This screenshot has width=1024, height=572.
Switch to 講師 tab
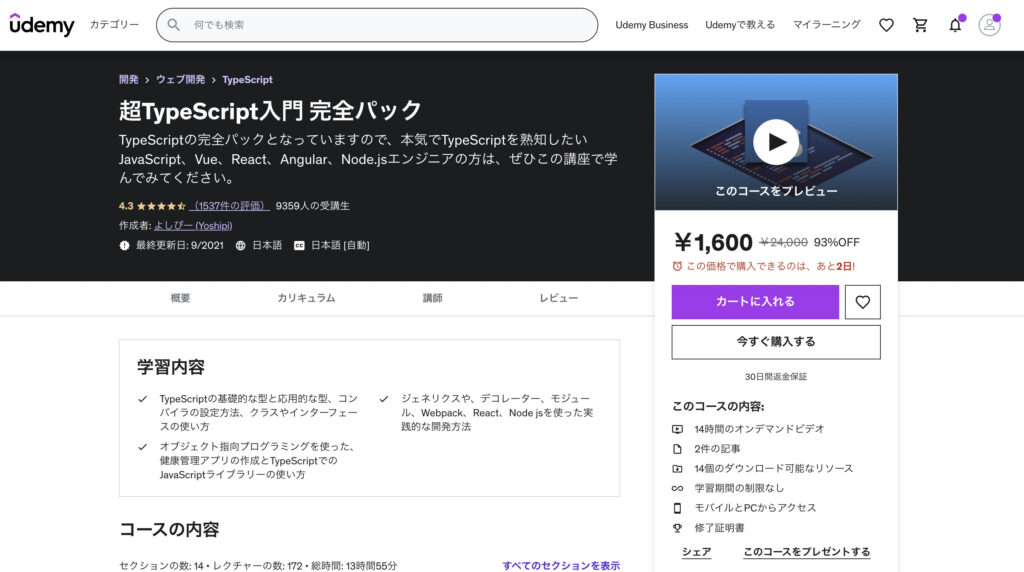pos(432,298)
